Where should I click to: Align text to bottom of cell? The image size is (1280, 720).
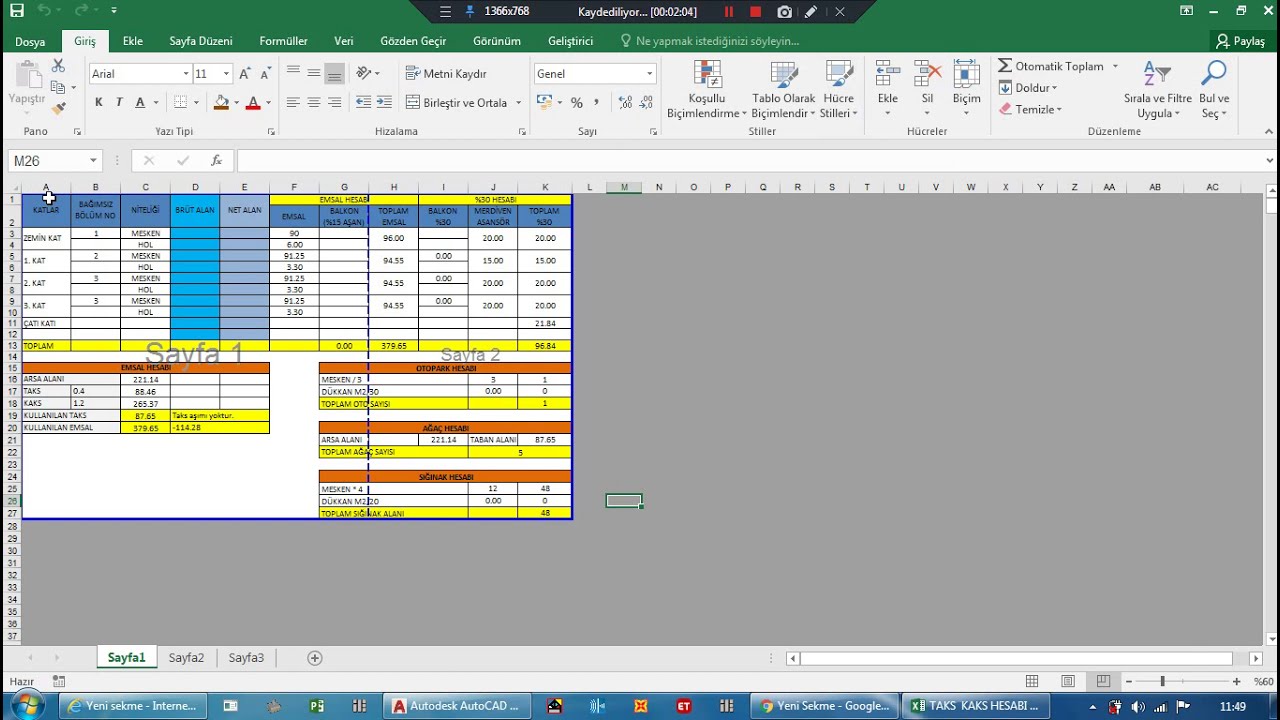(335, 73)
